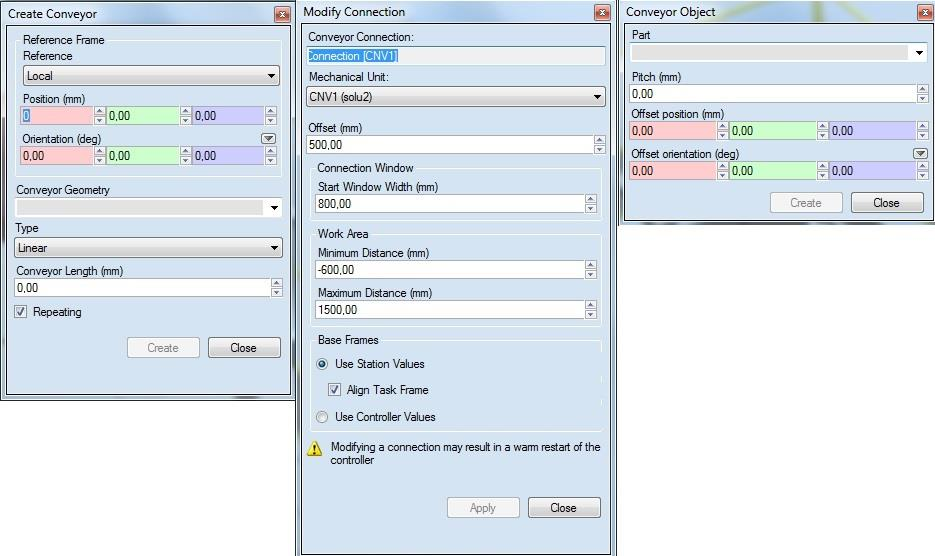
Task: Click the Pitch spinner arrows
Action: click(922, 94)
